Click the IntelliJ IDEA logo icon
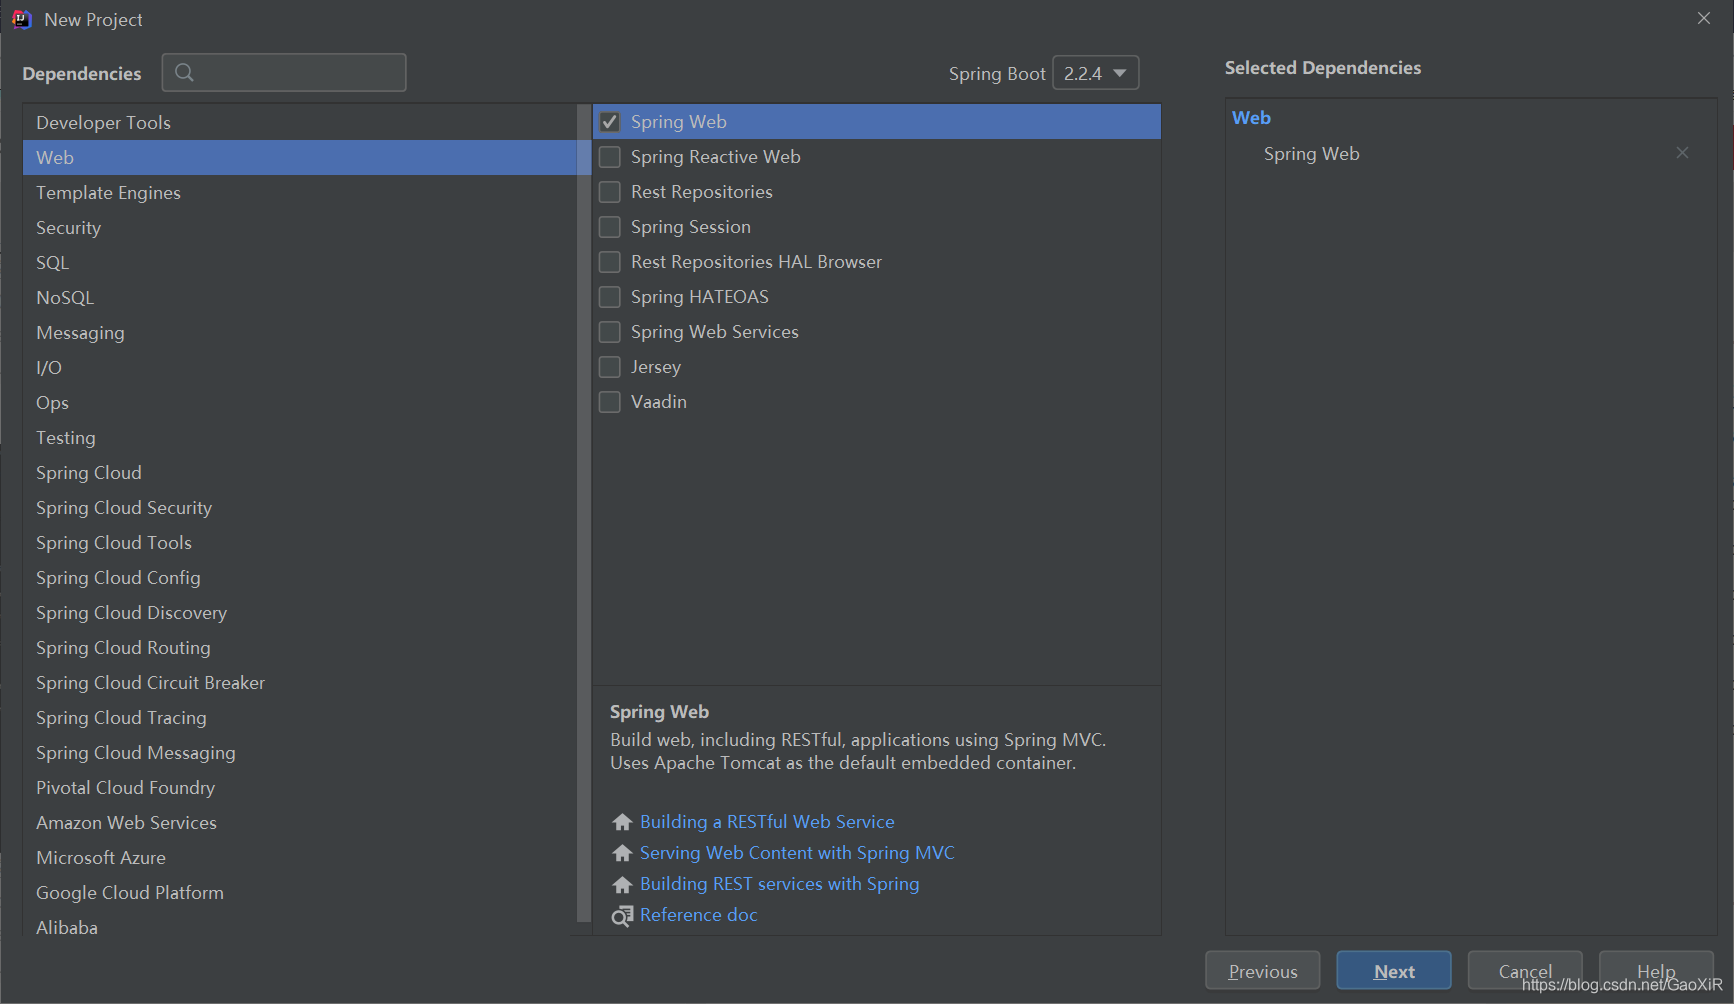Viewport: 1734px width, 1004px height. [x=22, y=19]
